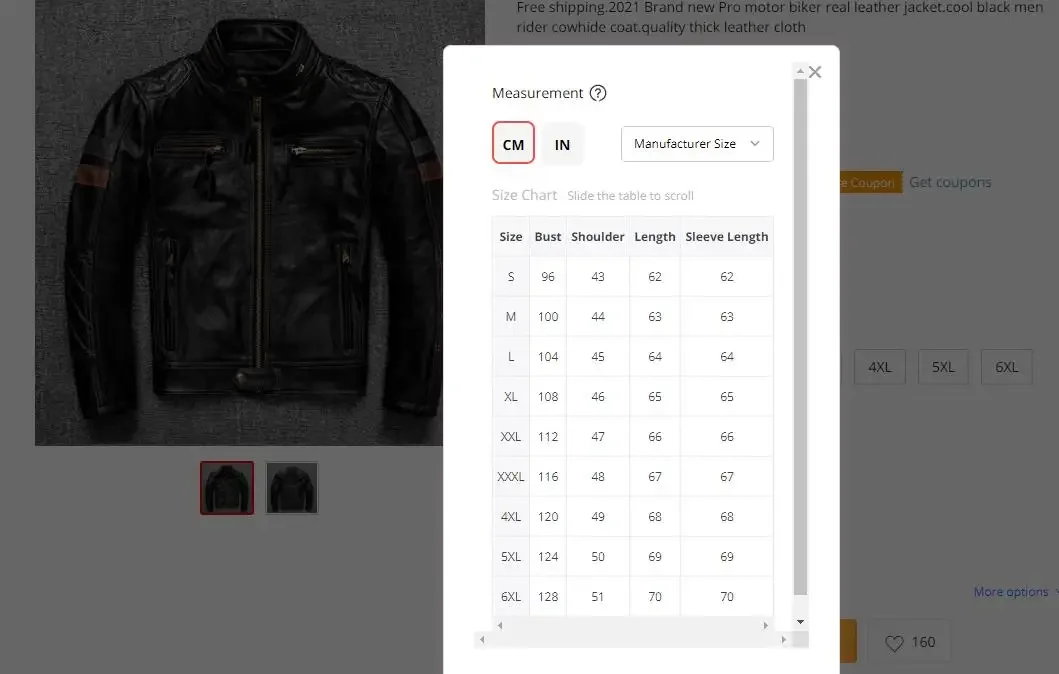This screenshot has width=1059, height=674.
Task: Click the Measurement heading text
Action: [x=537, y=93]
